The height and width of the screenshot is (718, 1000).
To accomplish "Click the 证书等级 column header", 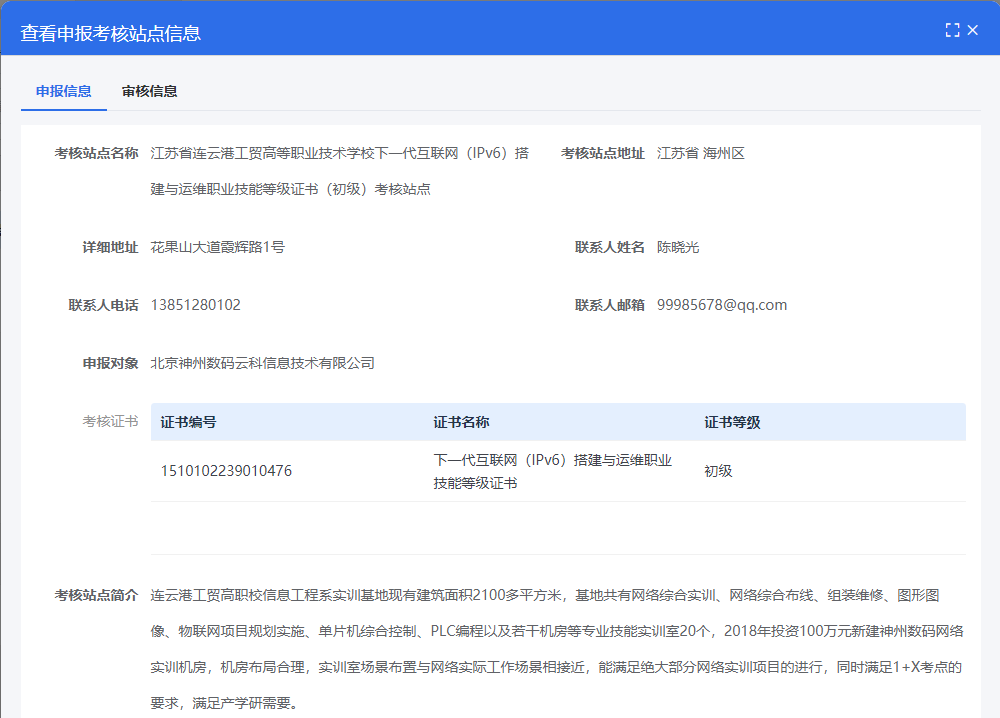I will coord(732,422).
